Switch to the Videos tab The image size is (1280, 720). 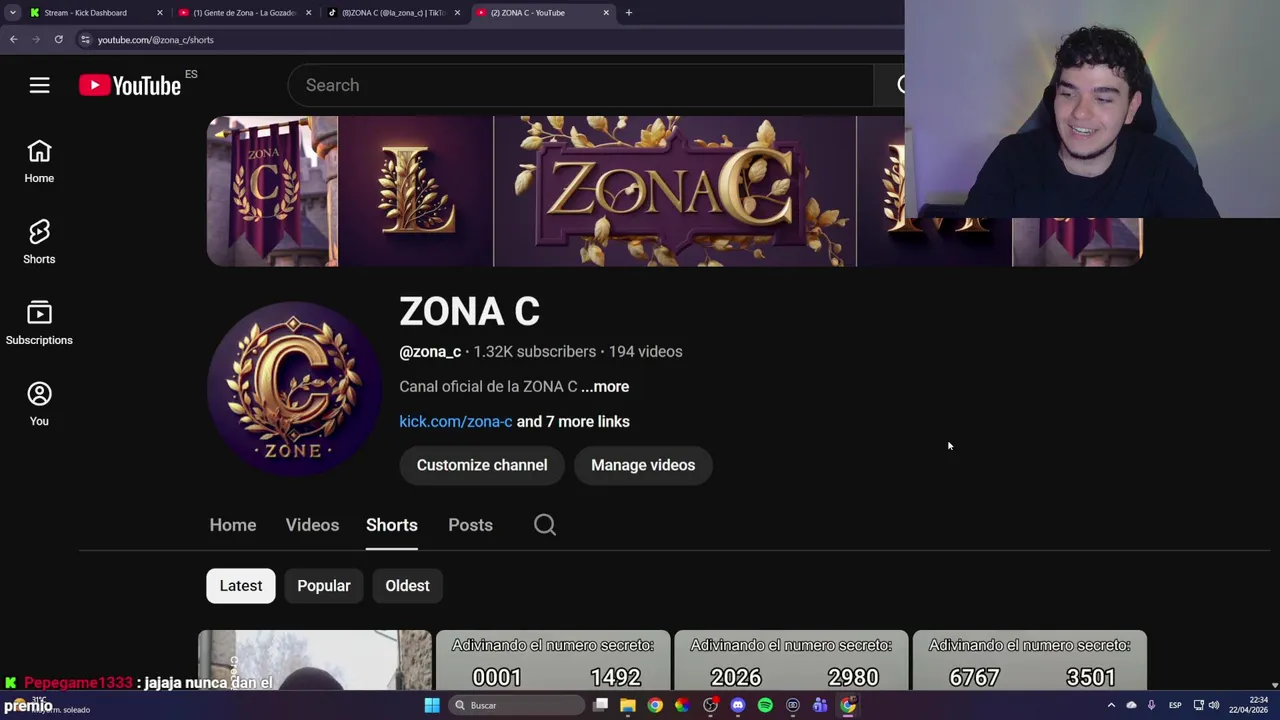[x=312, y=525]
